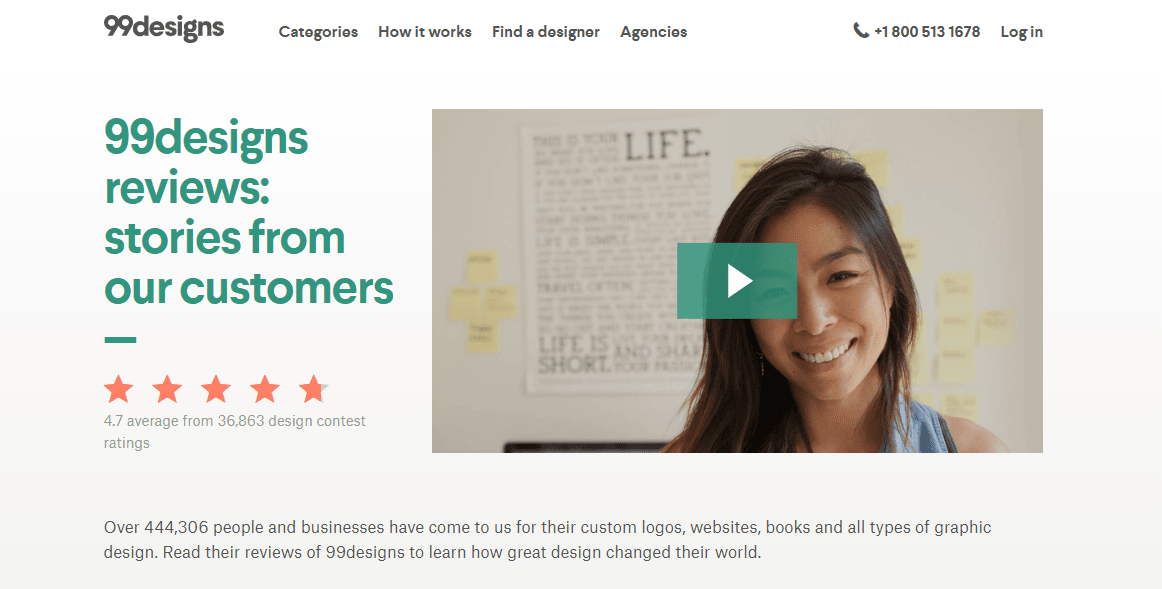Viewport: 1162px width, 589px height.
Task: Click the partially filled fifth star
Action: (x=313, y=388)
